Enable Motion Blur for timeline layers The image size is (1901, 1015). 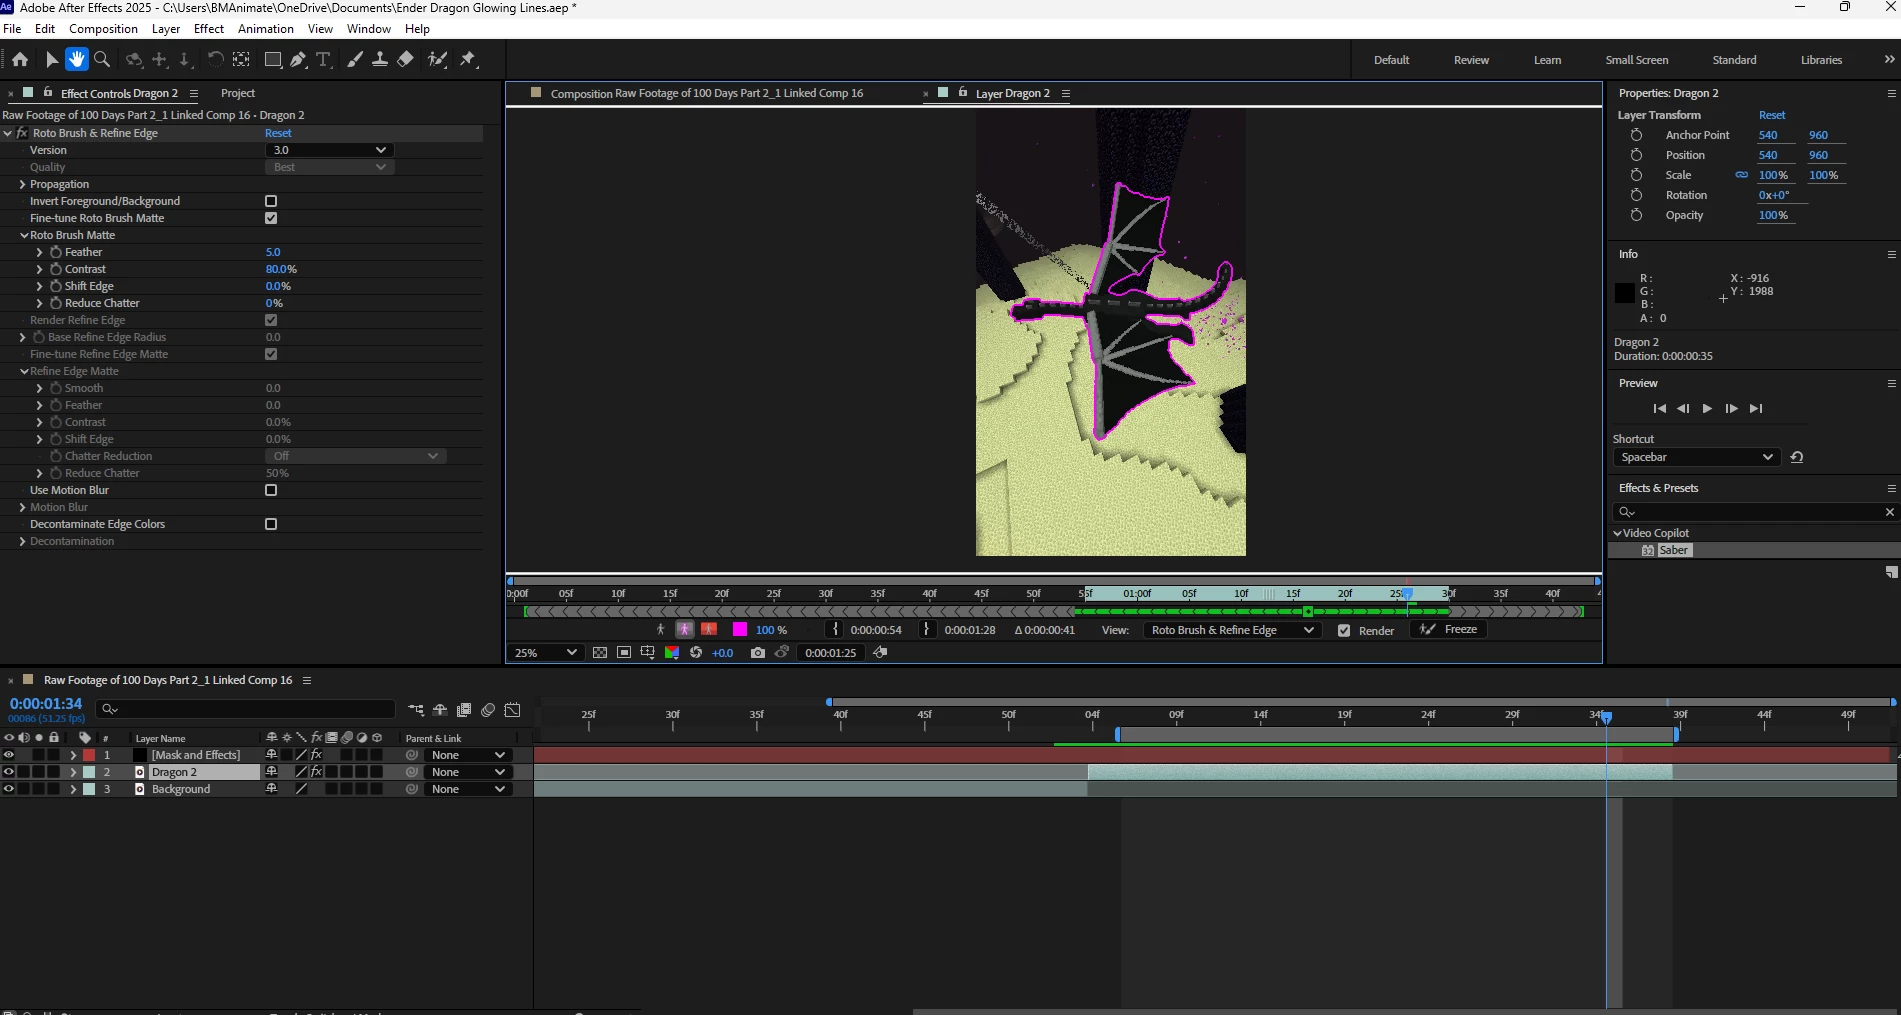point(488,710)
